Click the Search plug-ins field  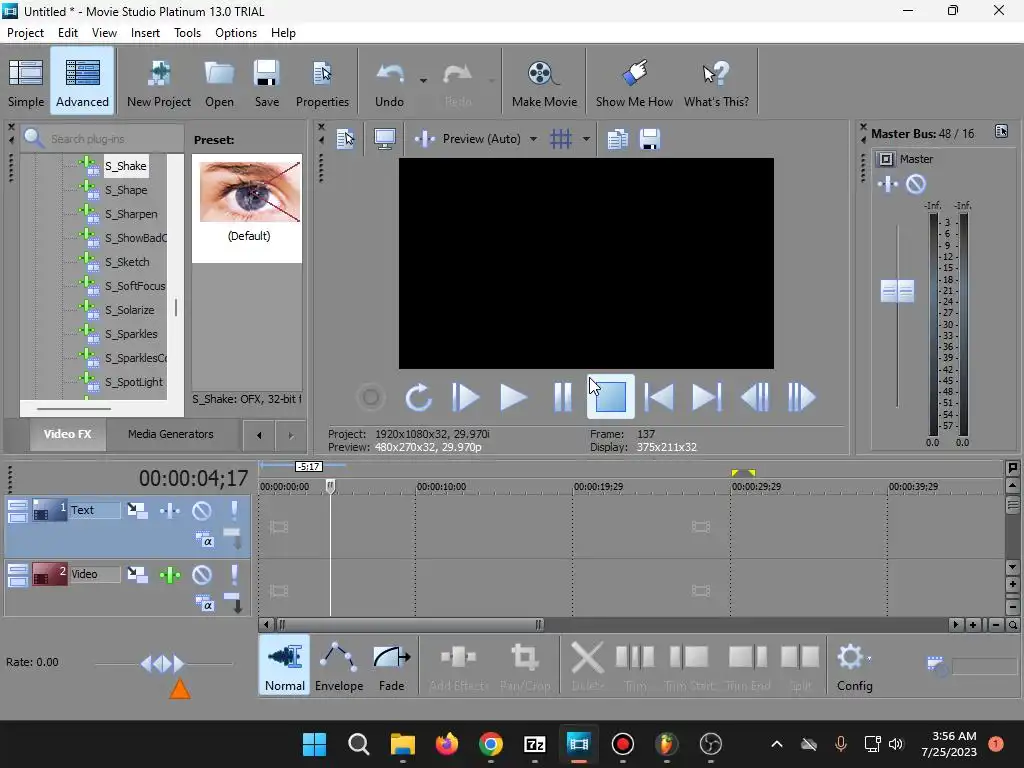tap(103, 138)
